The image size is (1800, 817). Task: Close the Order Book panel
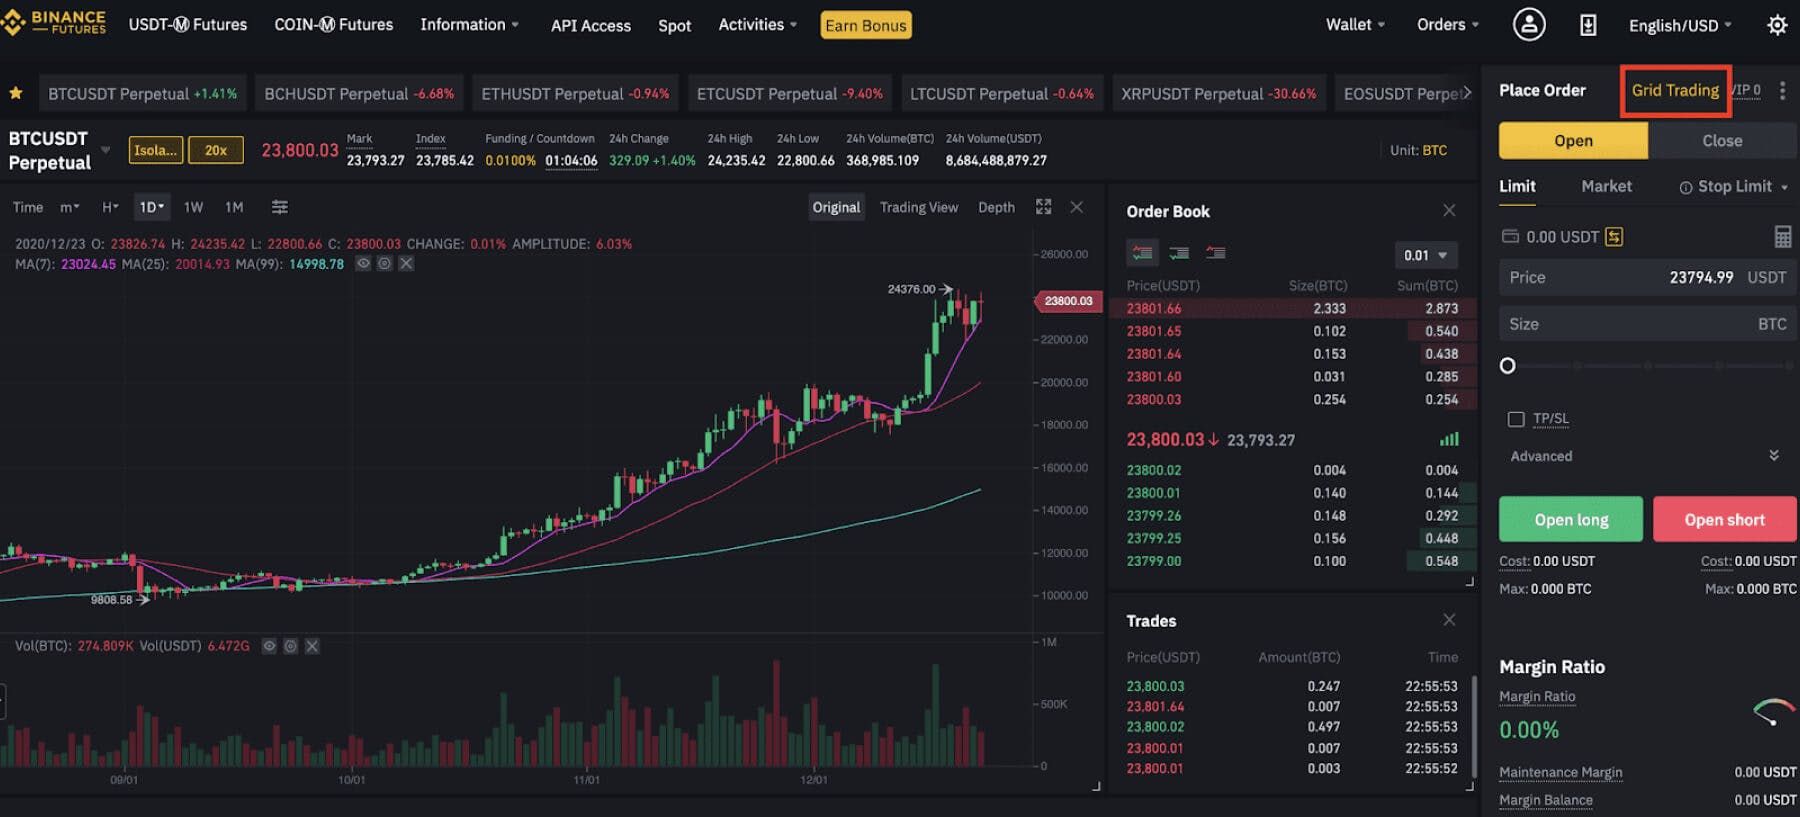1449,210
